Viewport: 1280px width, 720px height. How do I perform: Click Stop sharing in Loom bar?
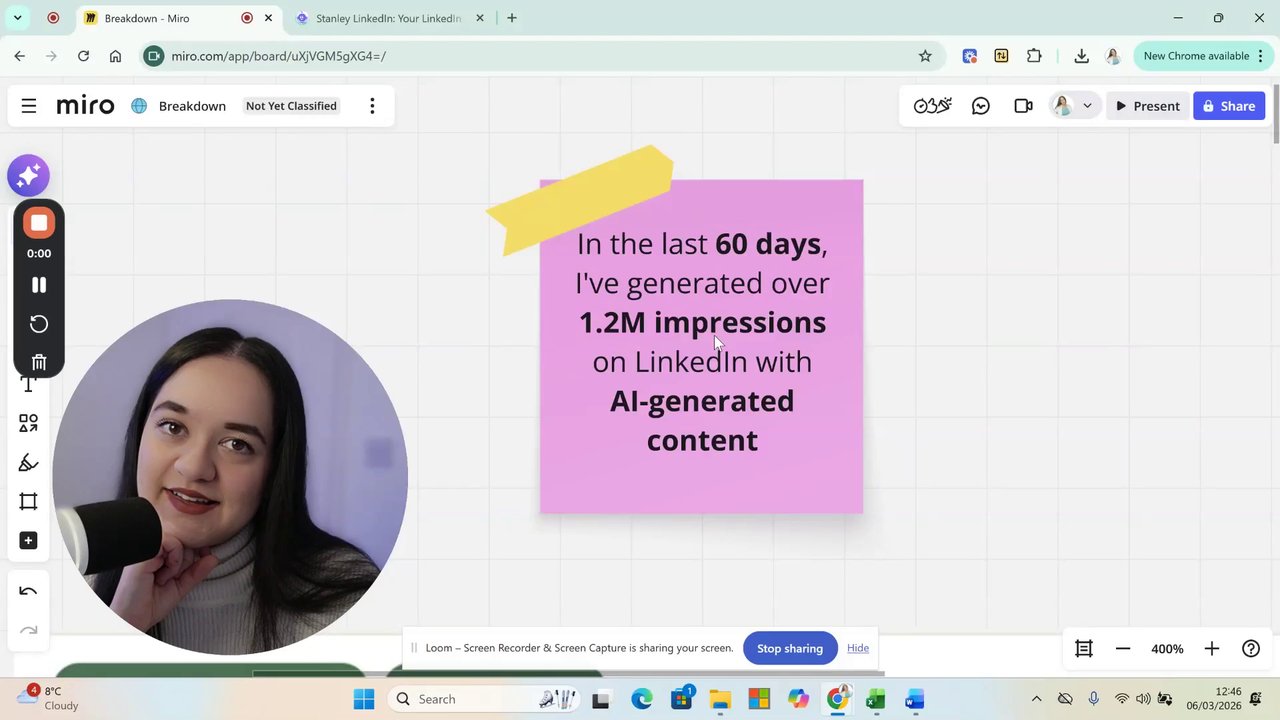[x=790, y=648]
